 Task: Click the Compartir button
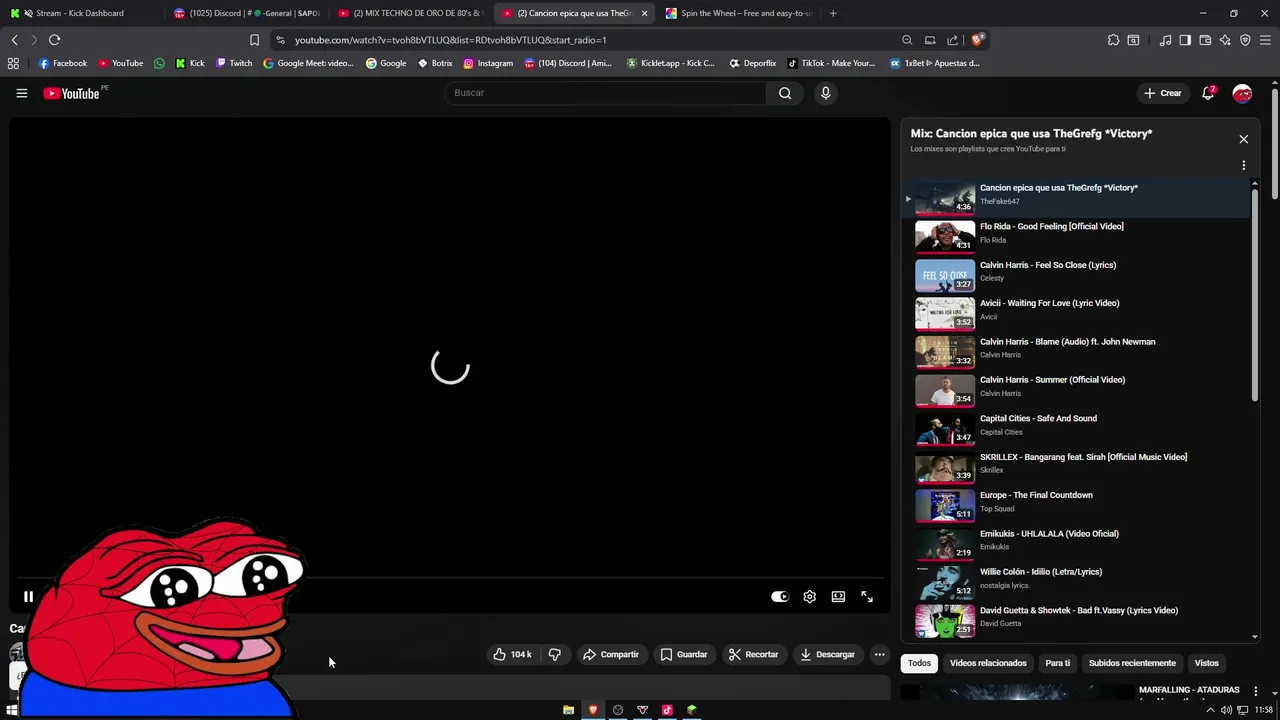click(611, 654)
